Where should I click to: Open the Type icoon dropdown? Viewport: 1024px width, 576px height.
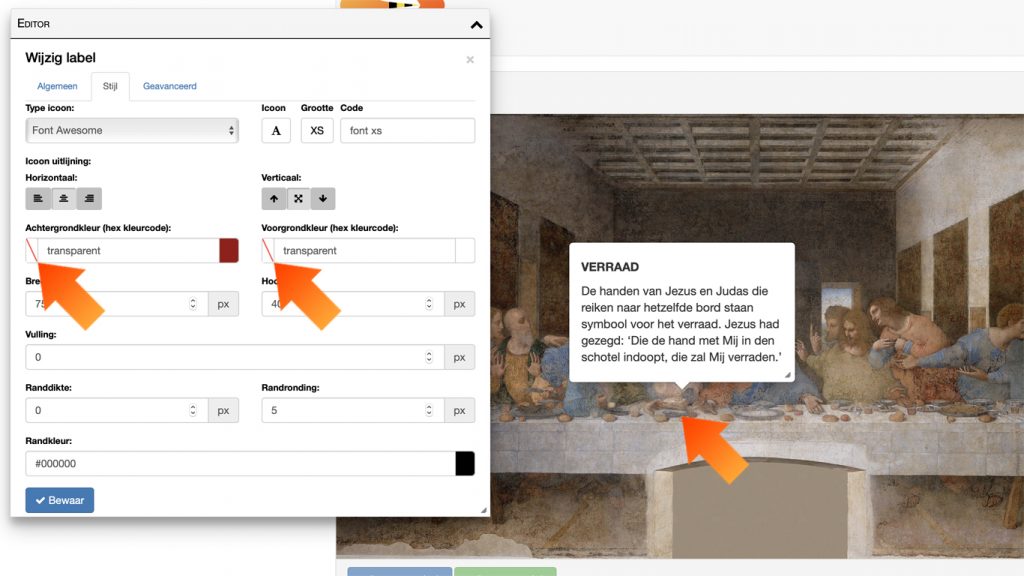point(132,131)
